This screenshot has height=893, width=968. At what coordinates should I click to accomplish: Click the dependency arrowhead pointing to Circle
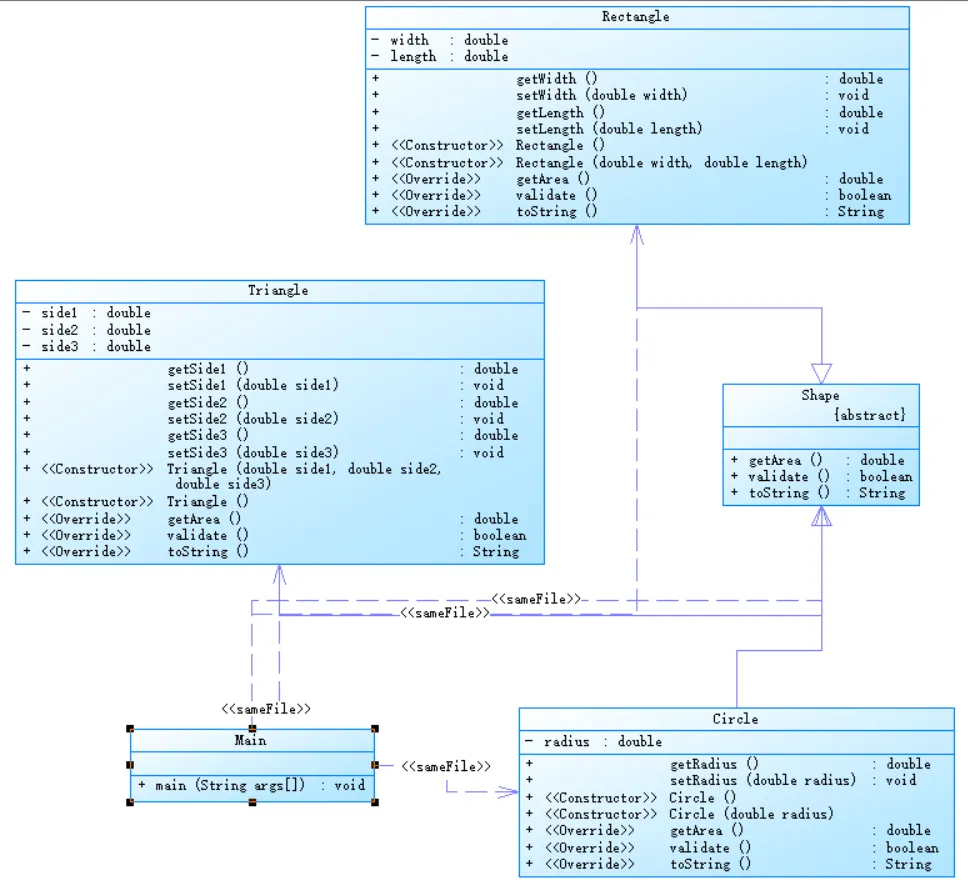[507, 792]
